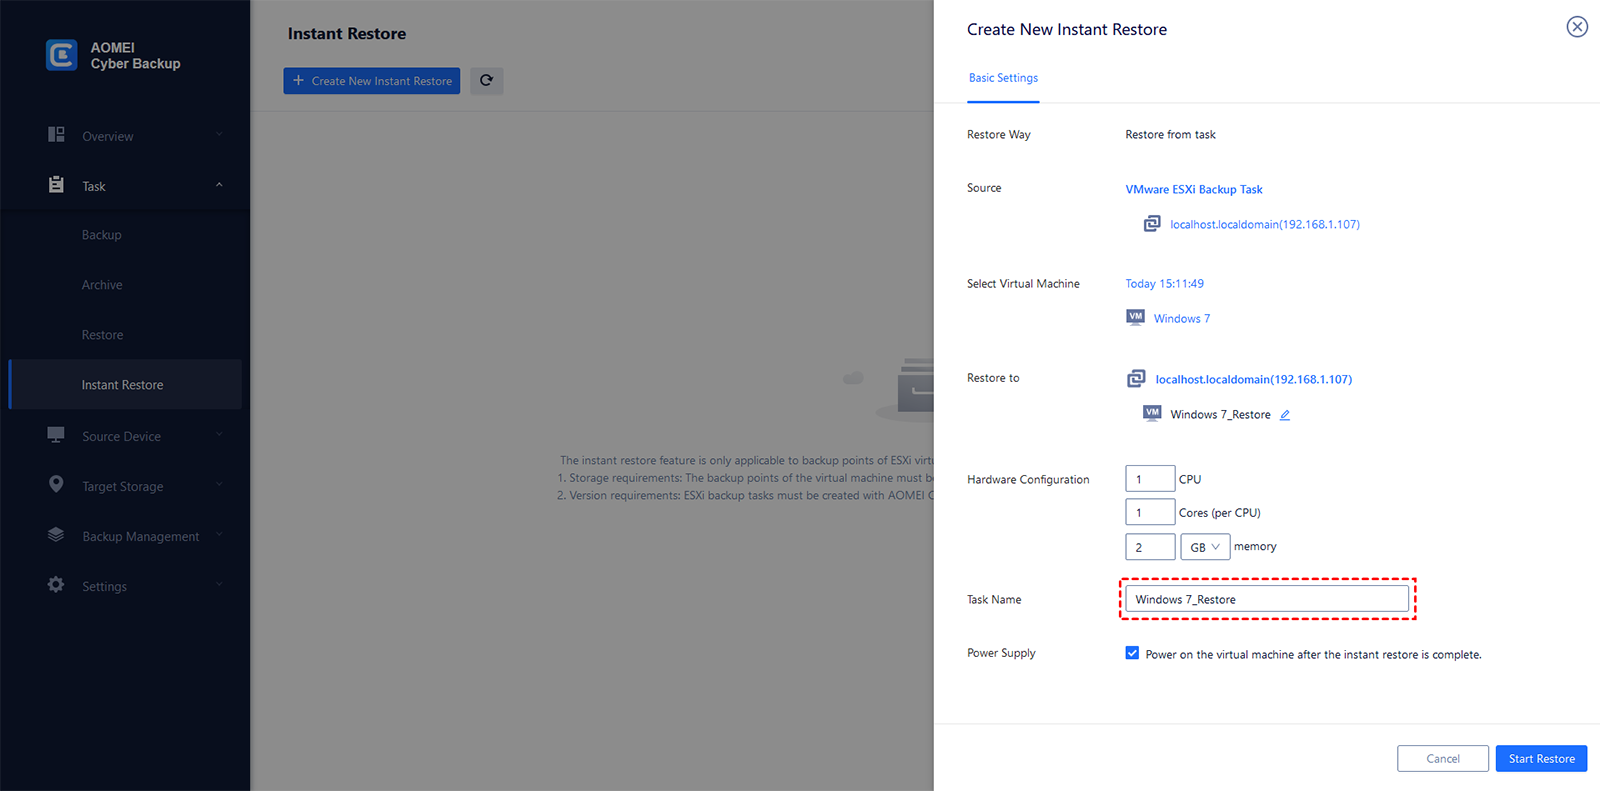Go to Archive in the Task submenu

click(x=102, y=285)
